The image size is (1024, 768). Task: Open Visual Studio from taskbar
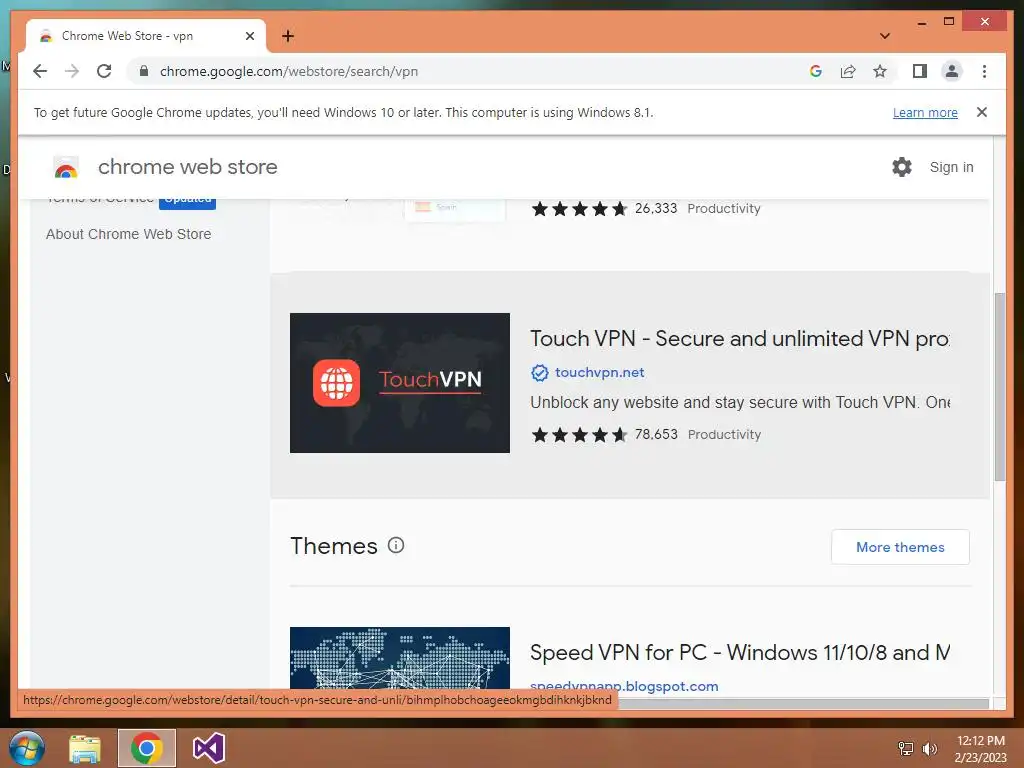(x=209, y=748)
